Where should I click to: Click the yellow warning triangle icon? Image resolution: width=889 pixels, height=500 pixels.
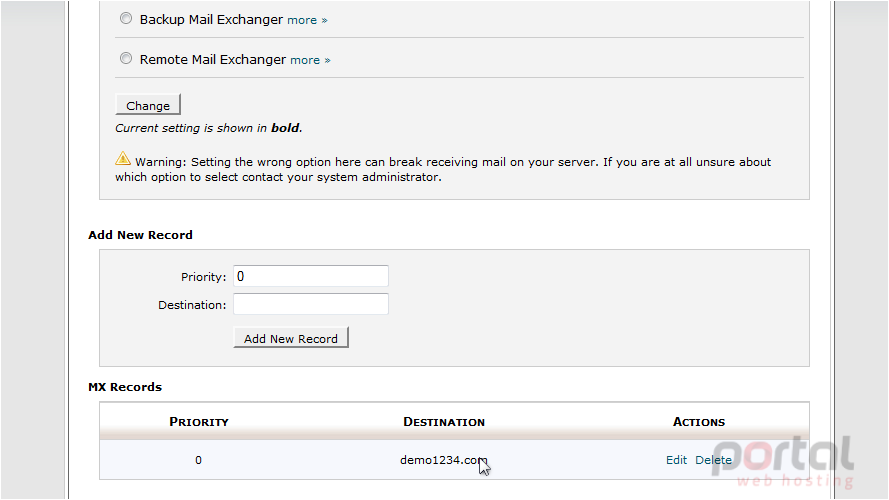(x=122, y=159)
